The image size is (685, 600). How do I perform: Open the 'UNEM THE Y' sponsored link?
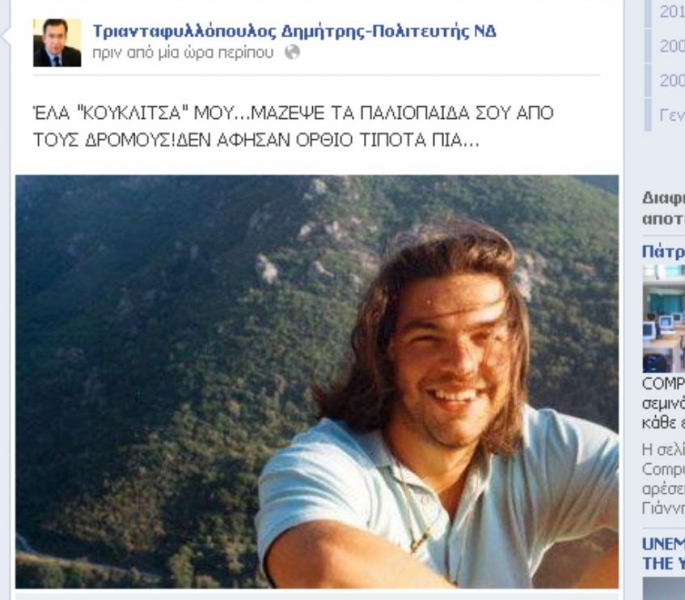pos(664,554)
